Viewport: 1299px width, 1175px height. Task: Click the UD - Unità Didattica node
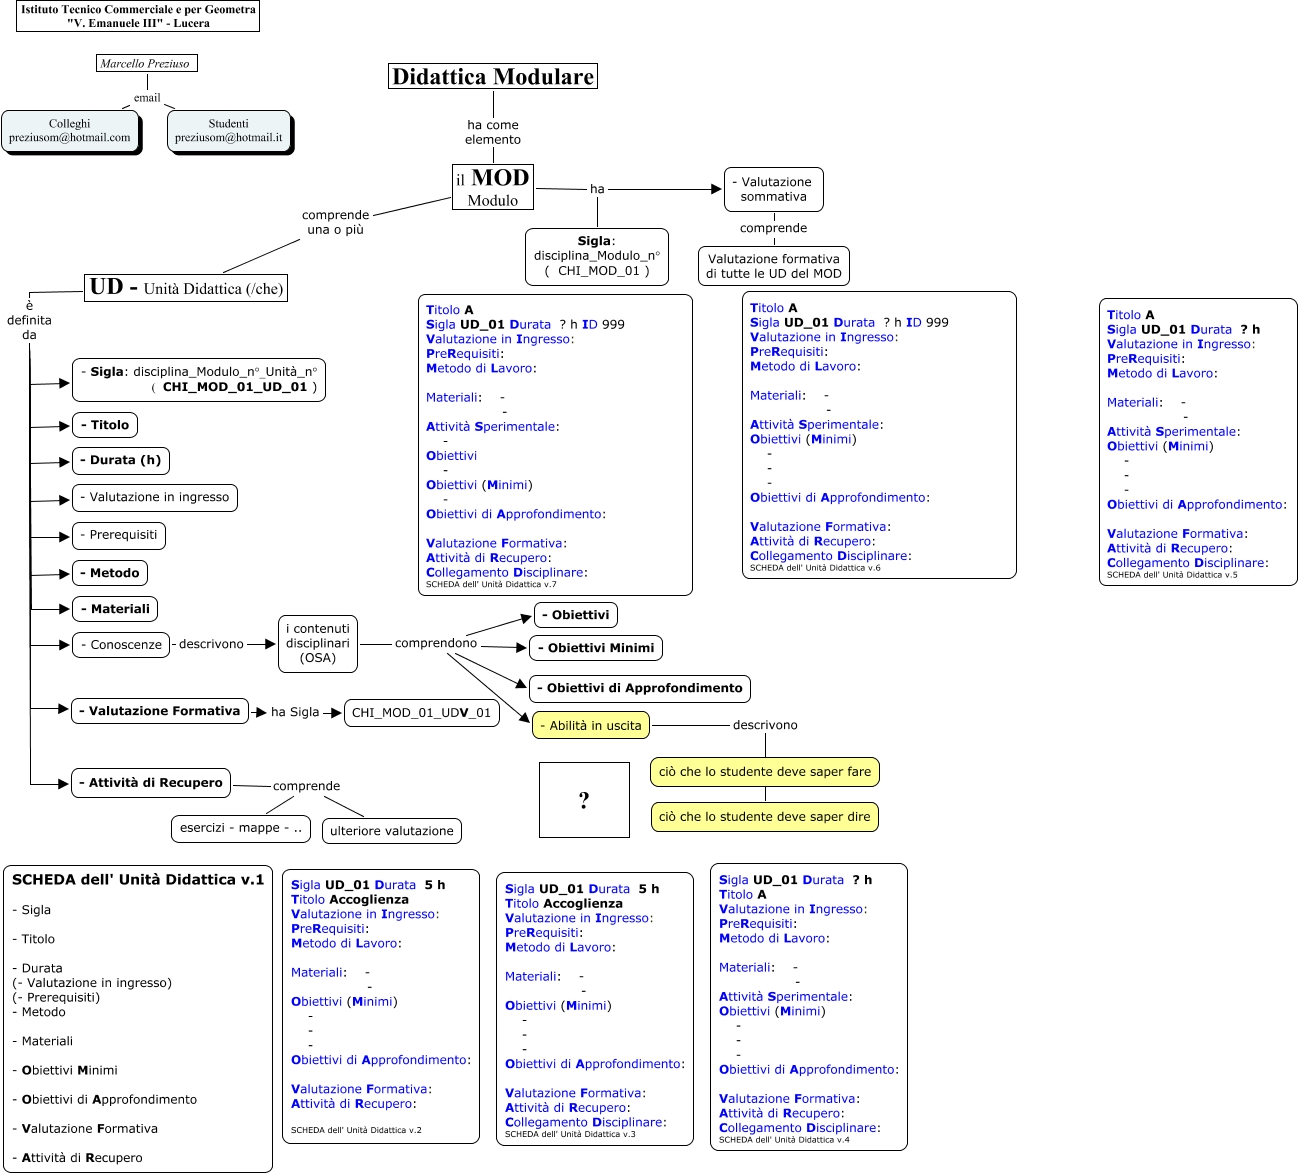click(186, 288)
